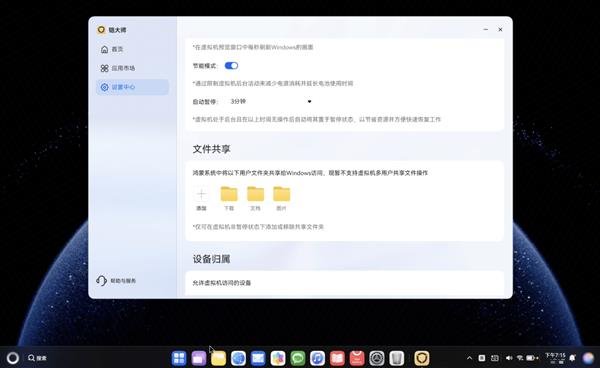
Task: Click the gold shield app icon in dock
Action: click(x=422, y=358)
